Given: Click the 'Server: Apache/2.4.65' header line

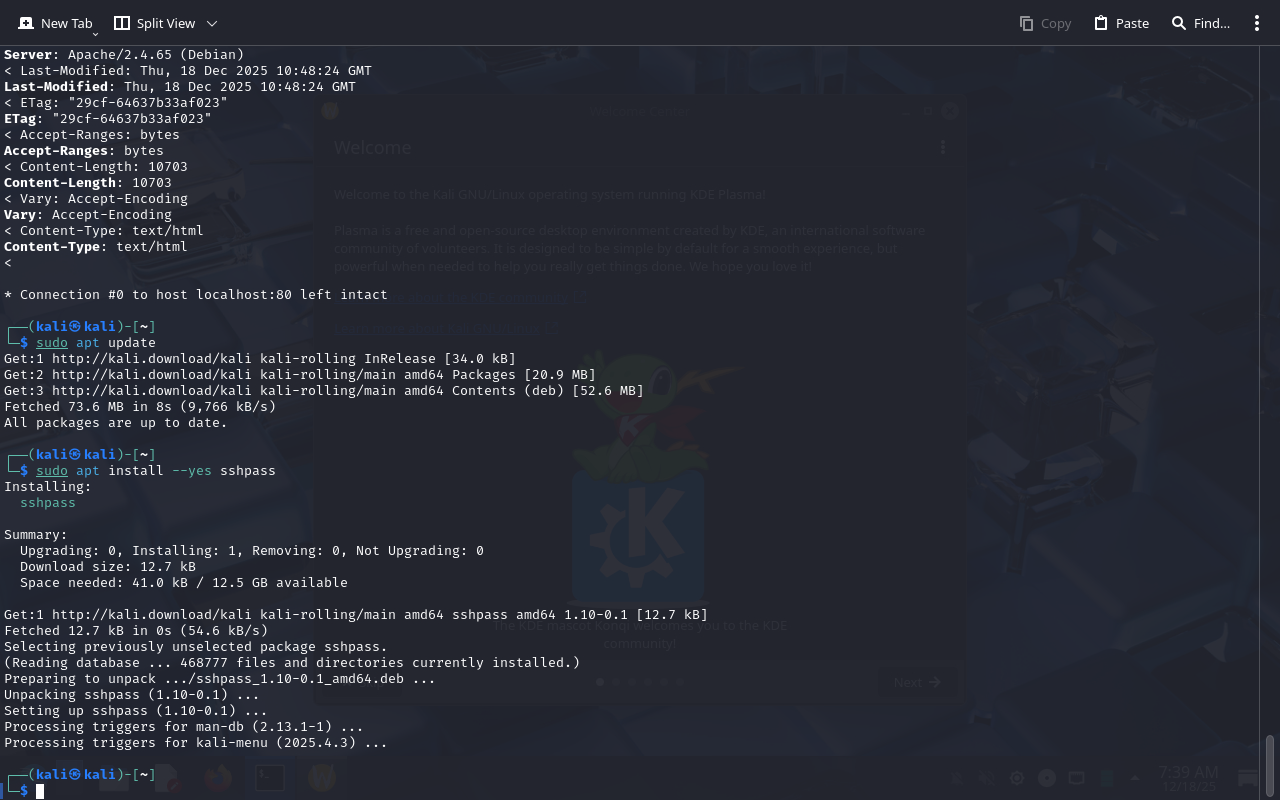Looking at the screenshot, I should [x=124, y=55].
